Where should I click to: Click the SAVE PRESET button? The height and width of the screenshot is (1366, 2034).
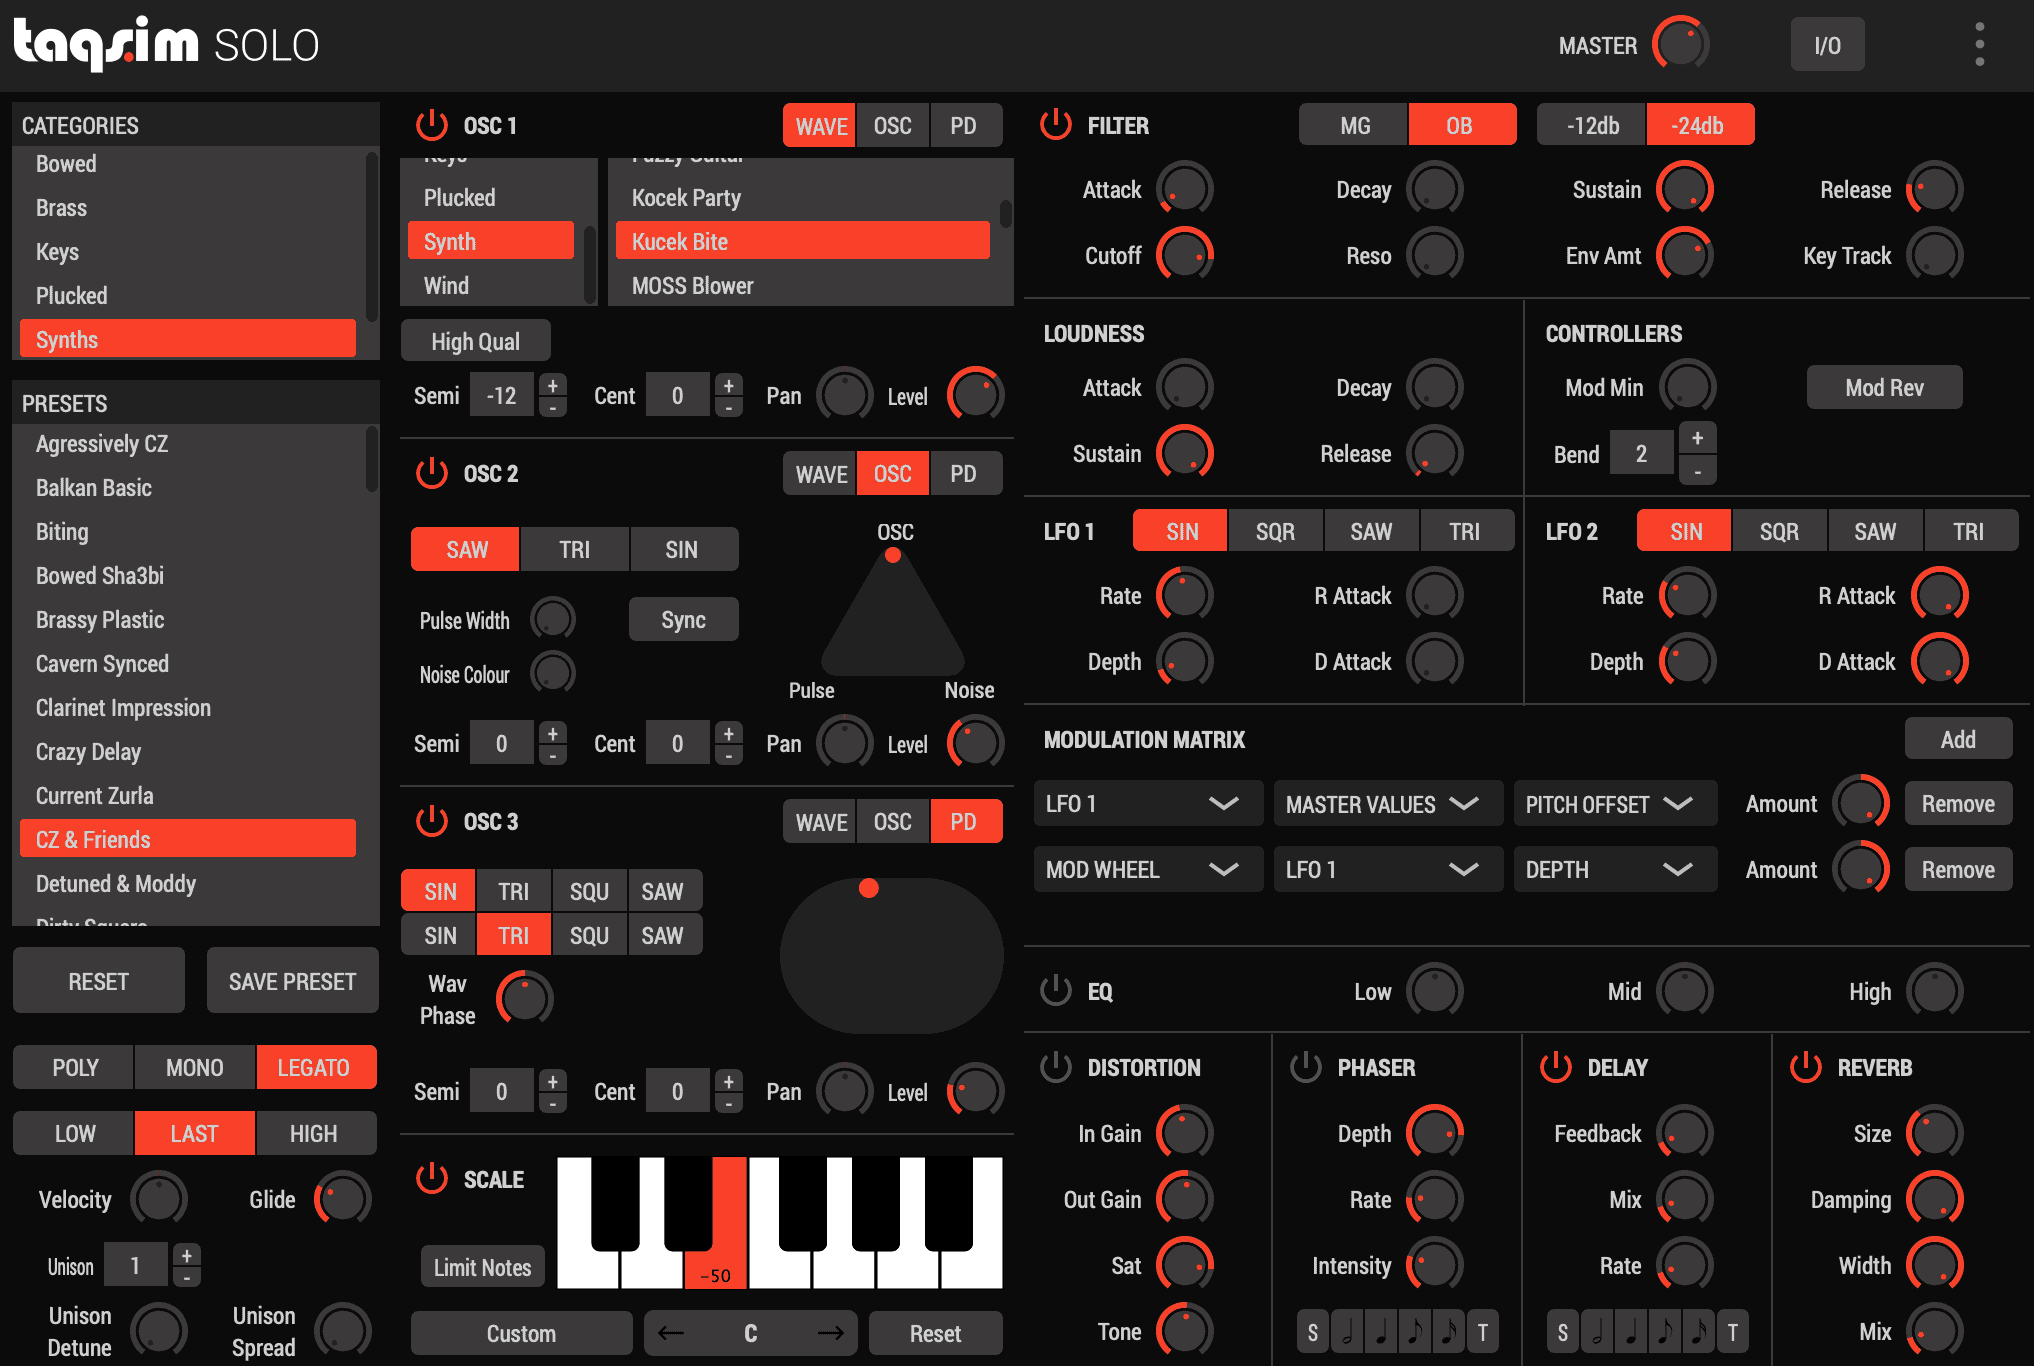click(x=292, y=981)
